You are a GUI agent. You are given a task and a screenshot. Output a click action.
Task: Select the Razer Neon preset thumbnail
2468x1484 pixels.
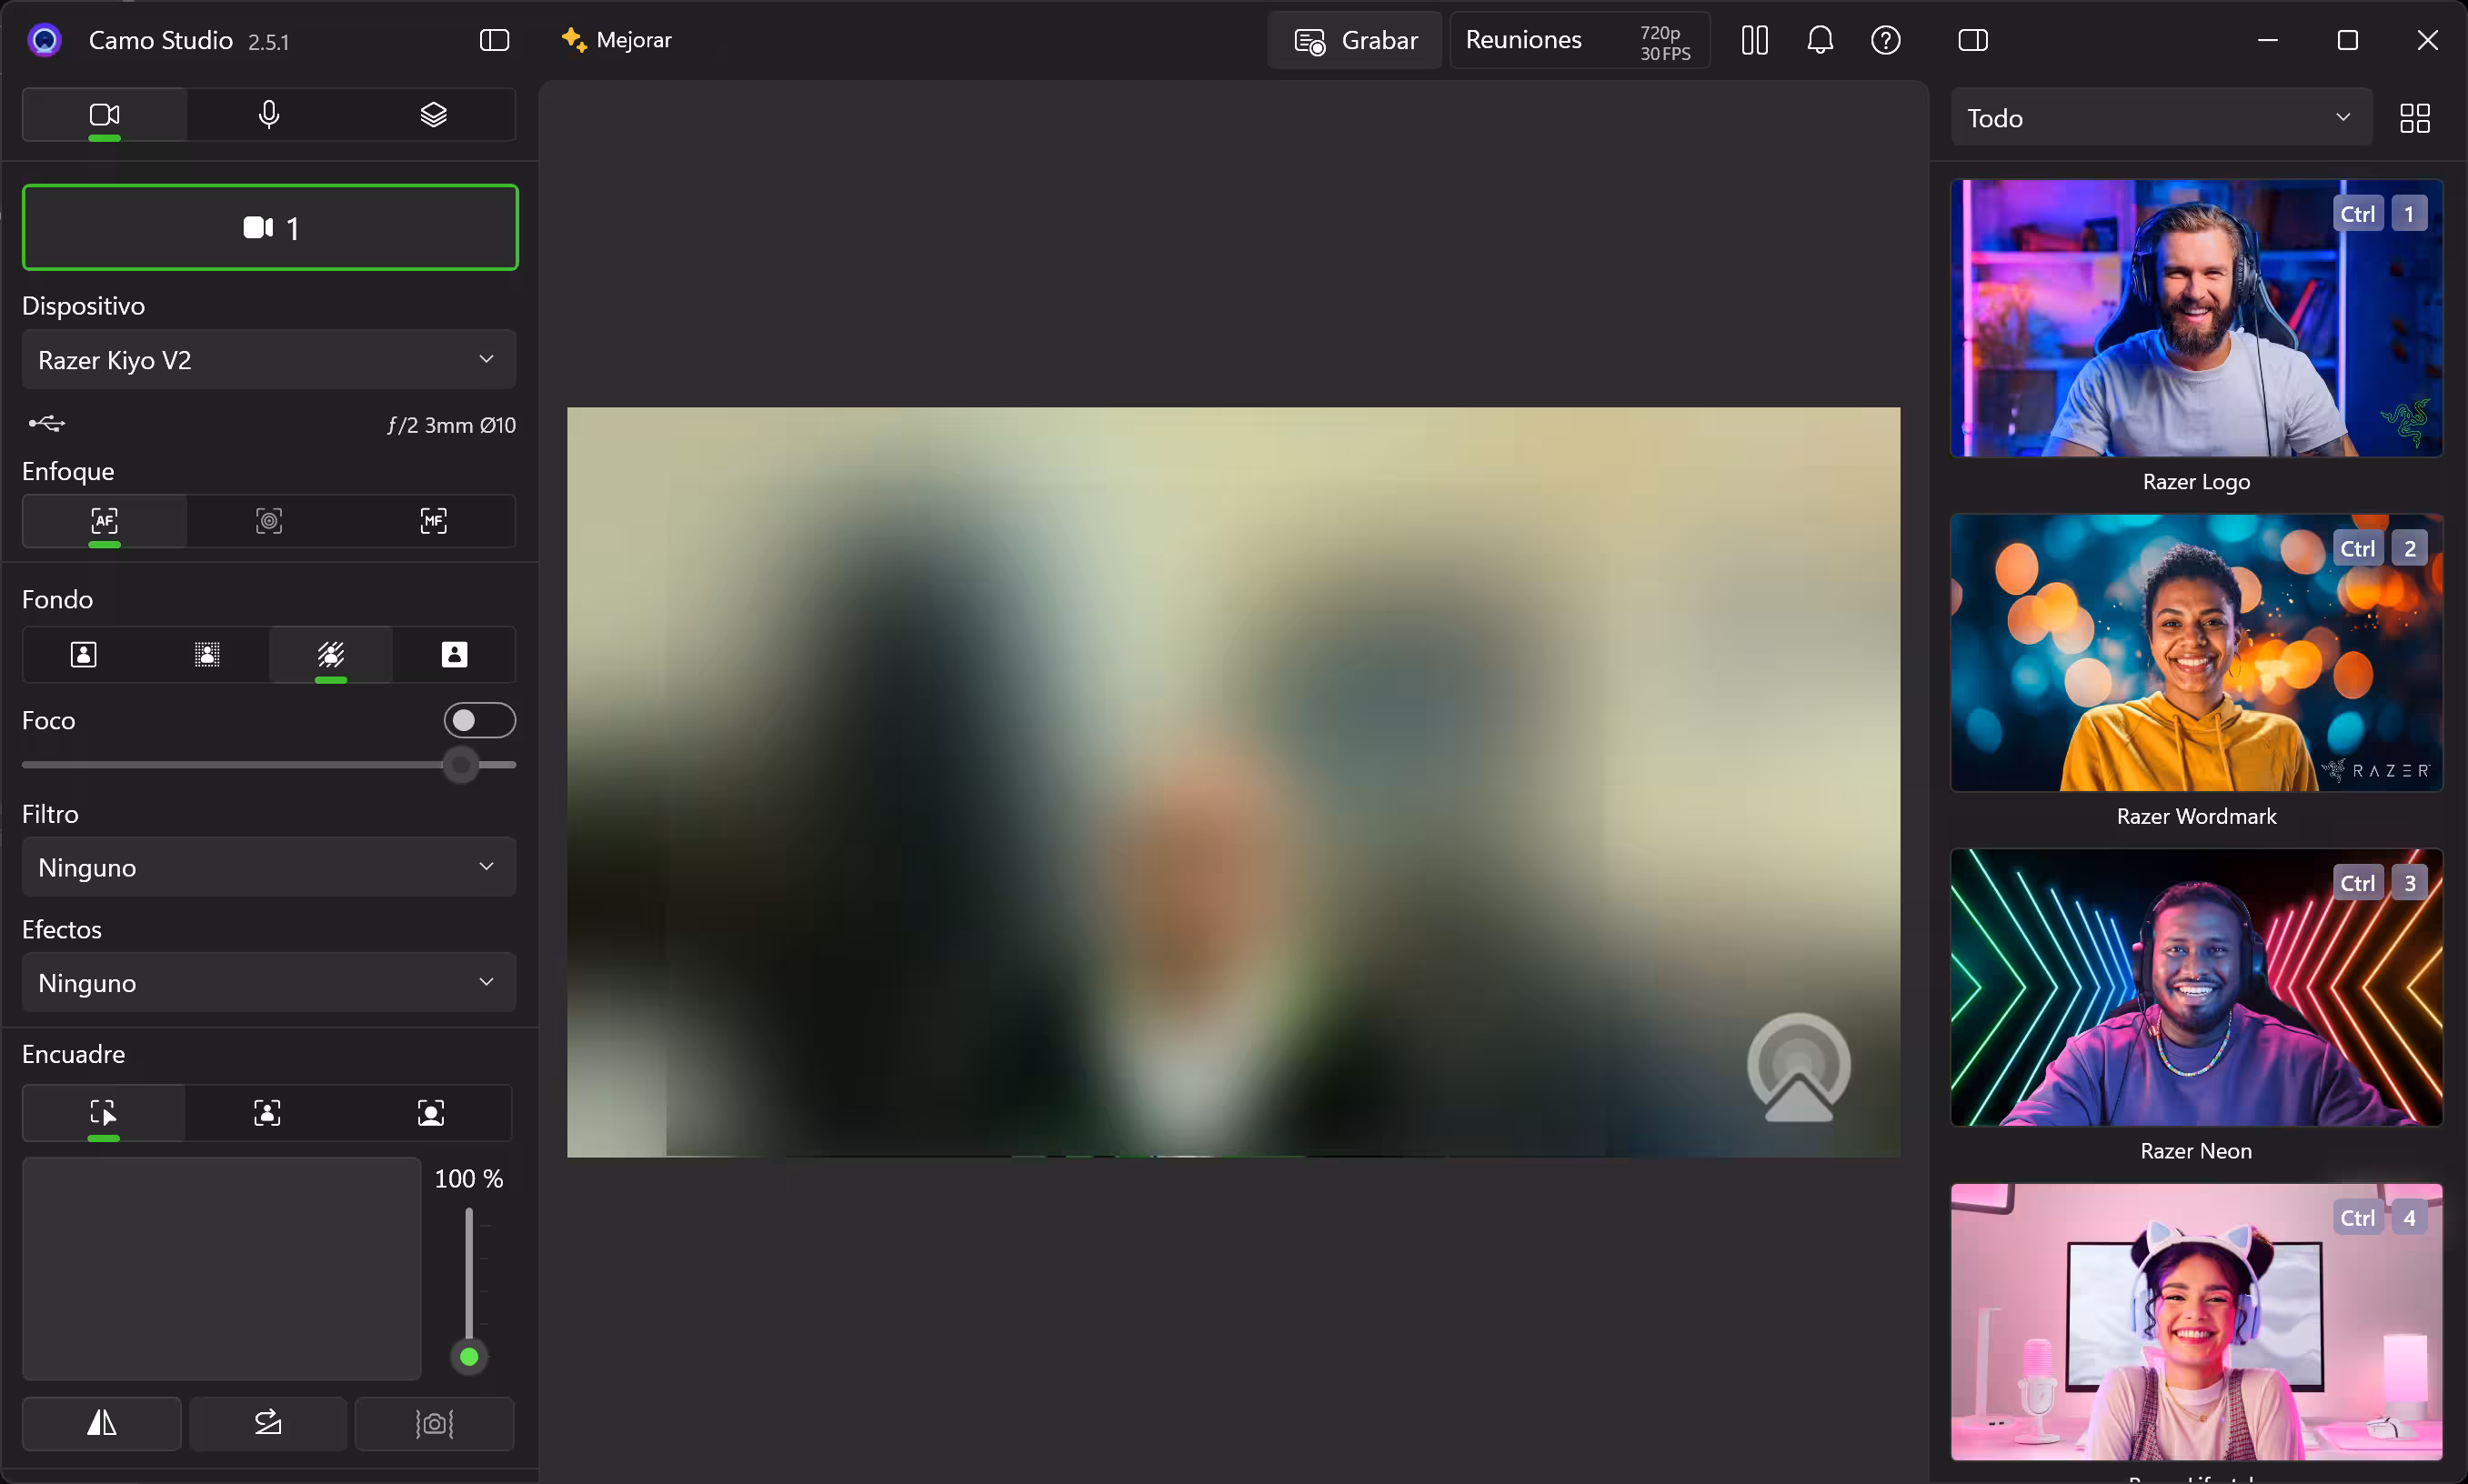click(x=2196, y=987)
